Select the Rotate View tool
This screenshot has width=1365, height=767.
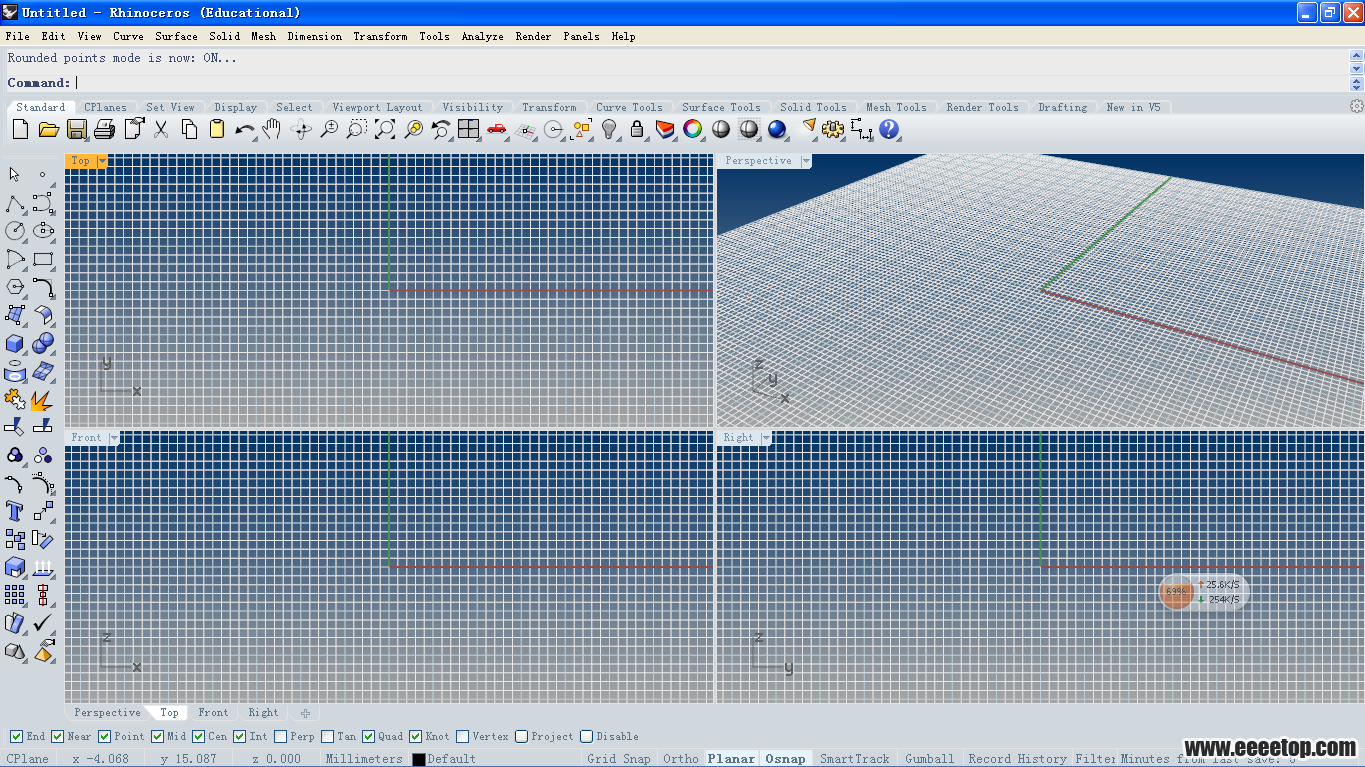[x=301, y=129]
